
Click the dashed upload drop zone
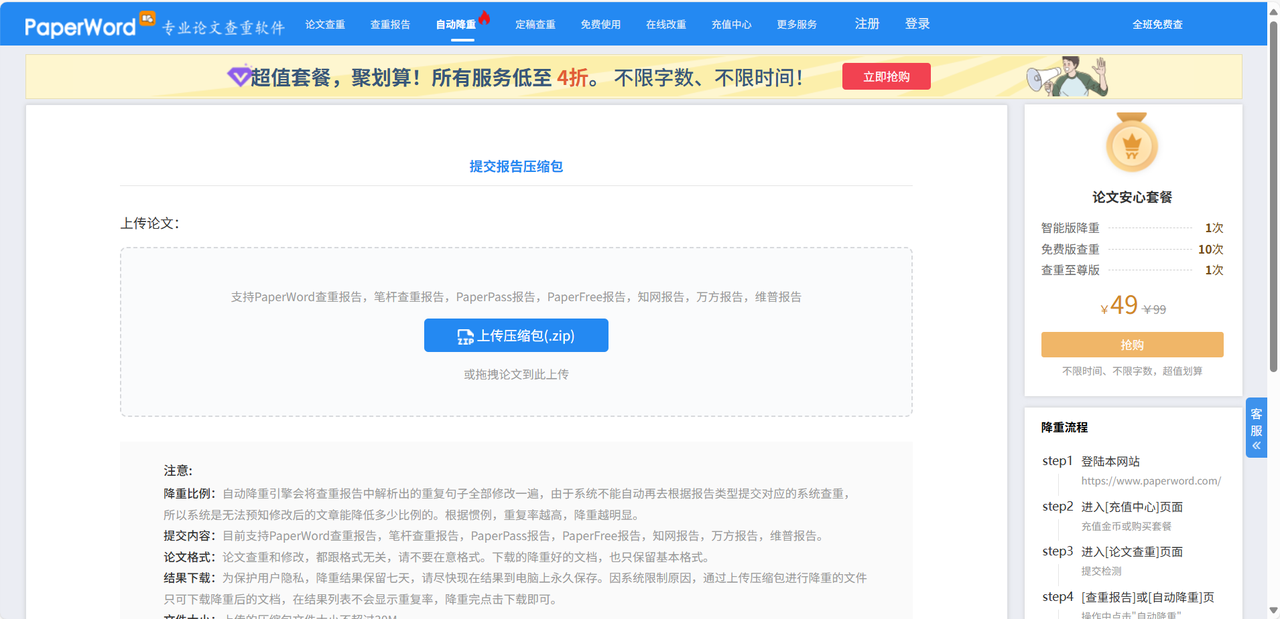[x=516, y=332]
